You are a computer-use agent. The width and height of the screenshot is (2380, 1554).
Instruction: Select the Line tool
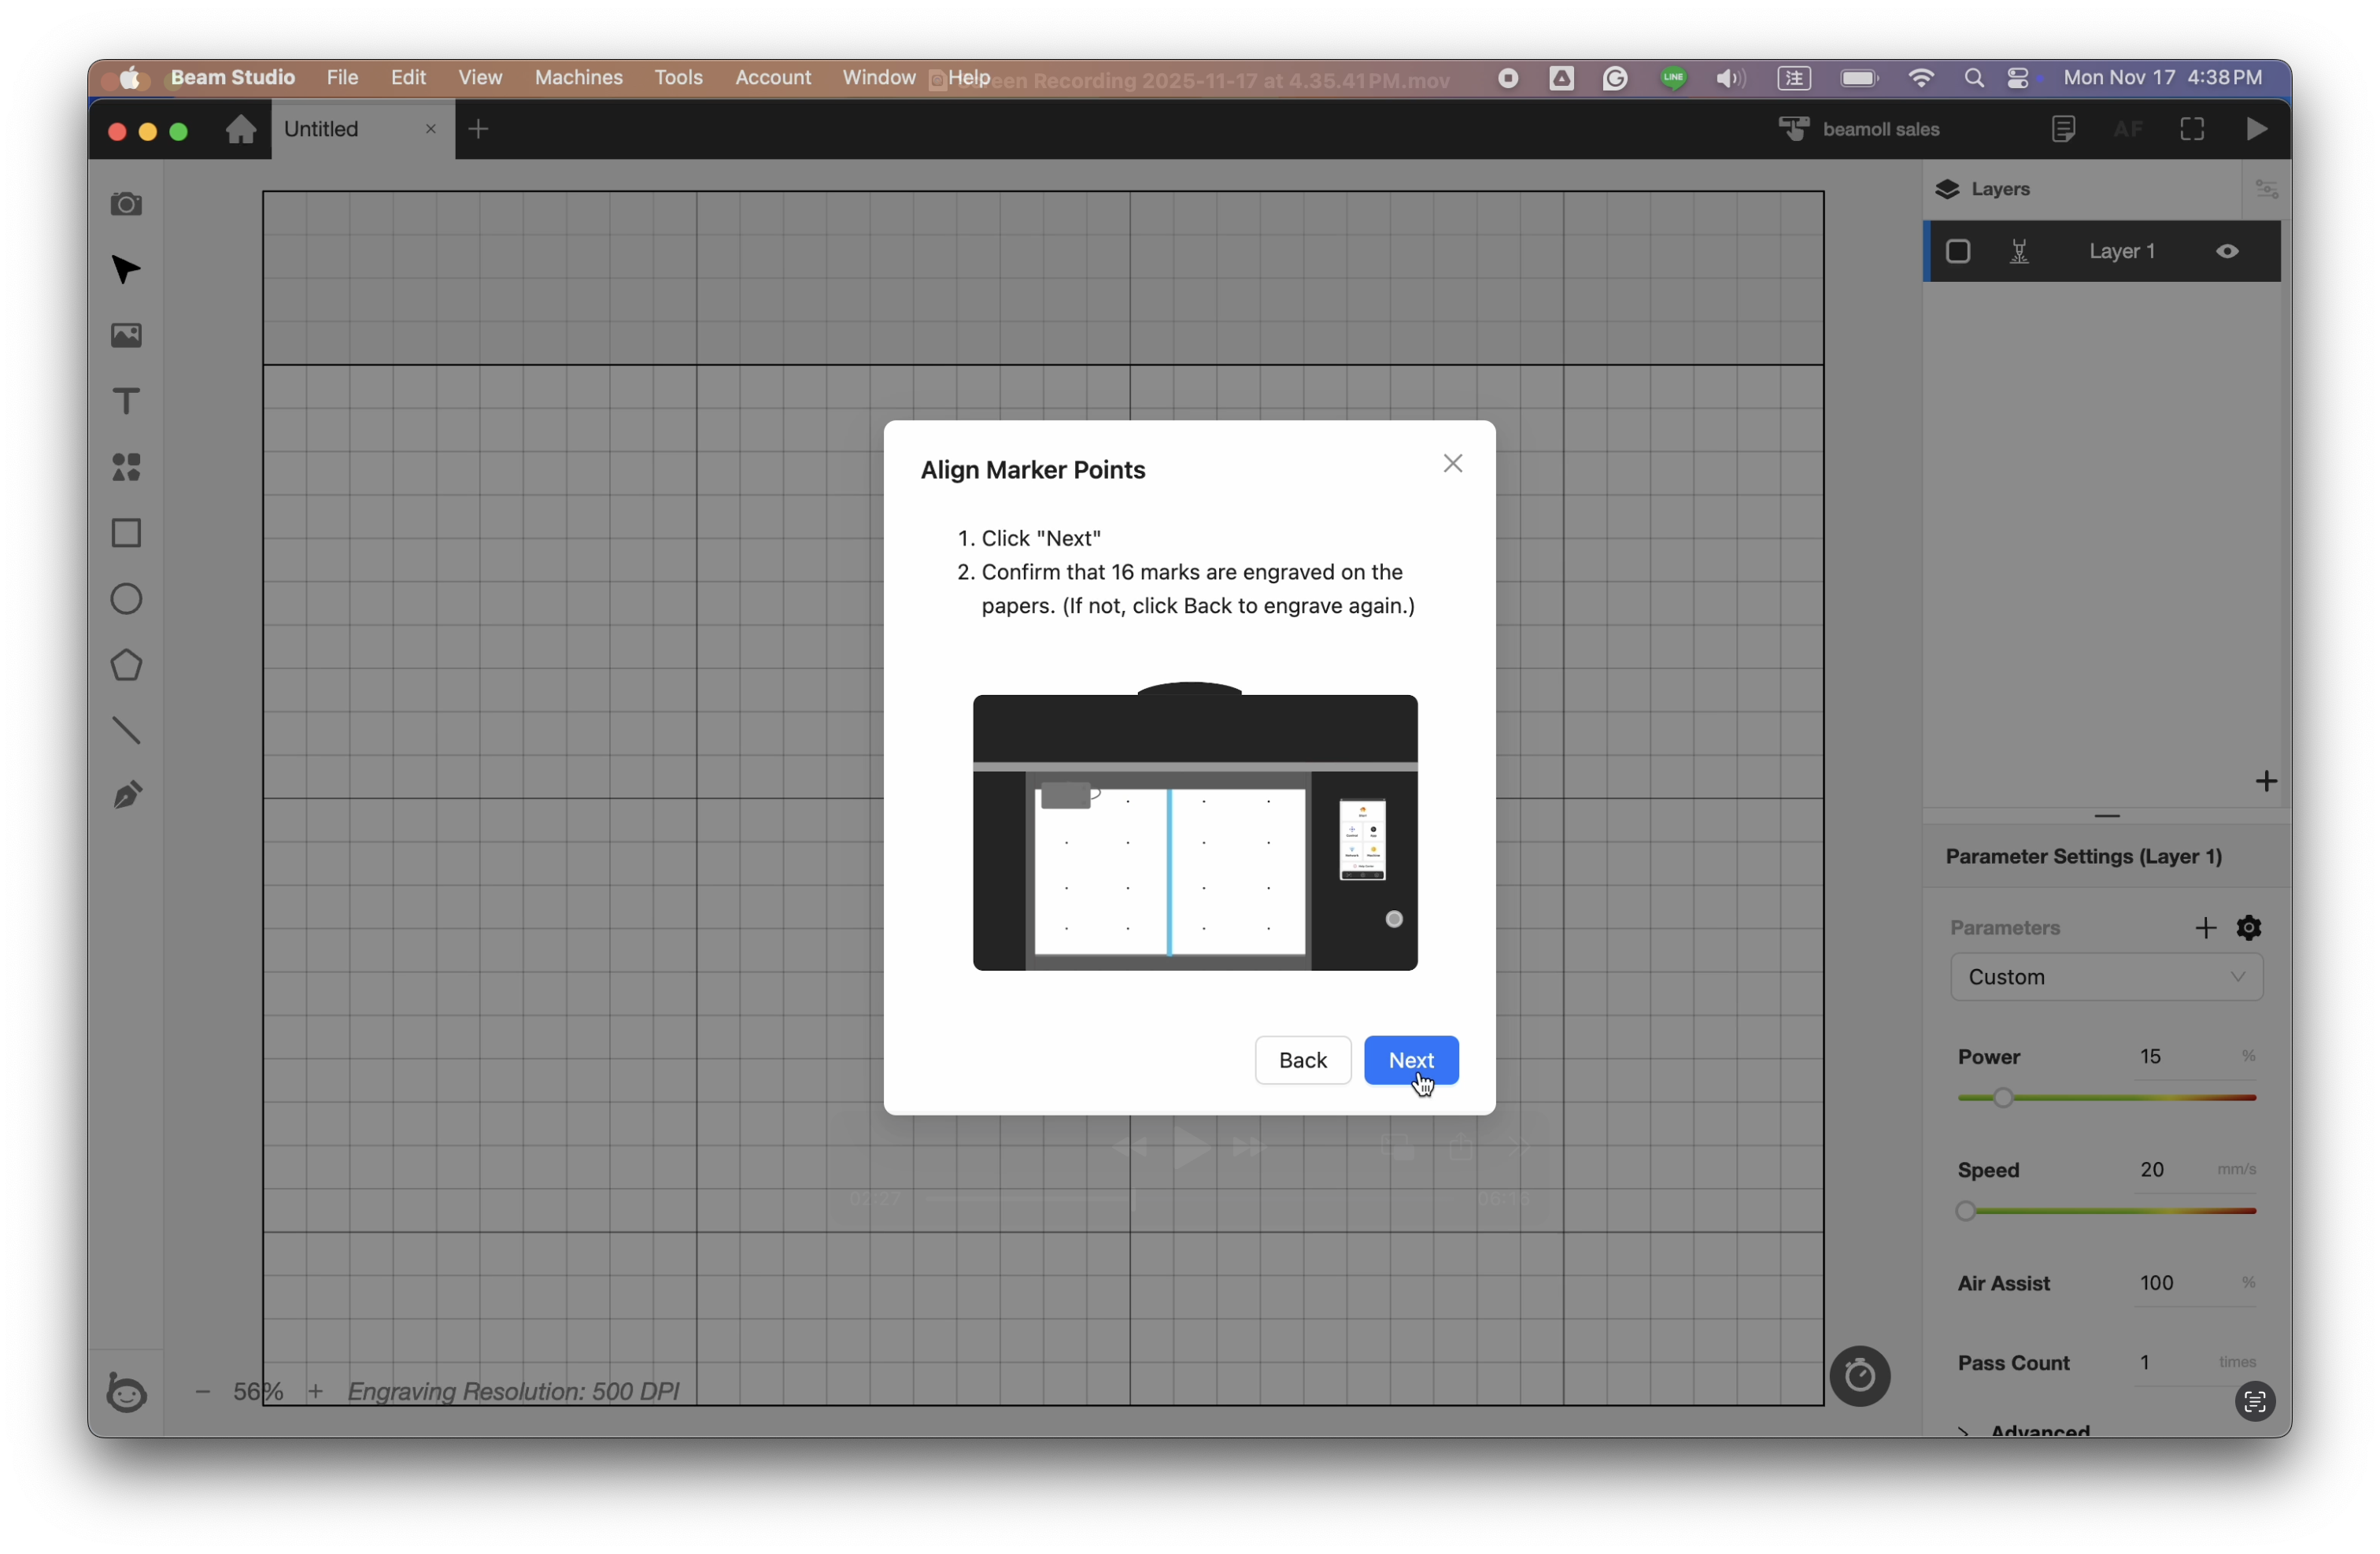coord(126,731)
